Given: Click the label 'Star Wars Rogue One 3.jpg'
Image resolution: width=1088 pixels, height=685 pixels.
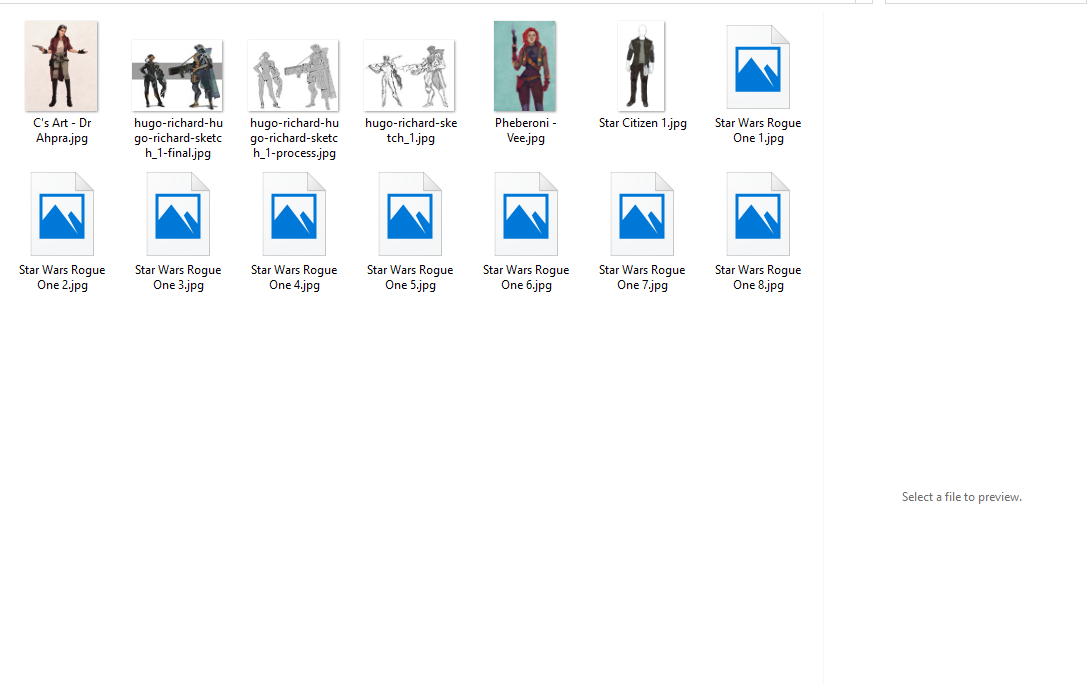Looking at the screenshot, I should click(178, 278).
